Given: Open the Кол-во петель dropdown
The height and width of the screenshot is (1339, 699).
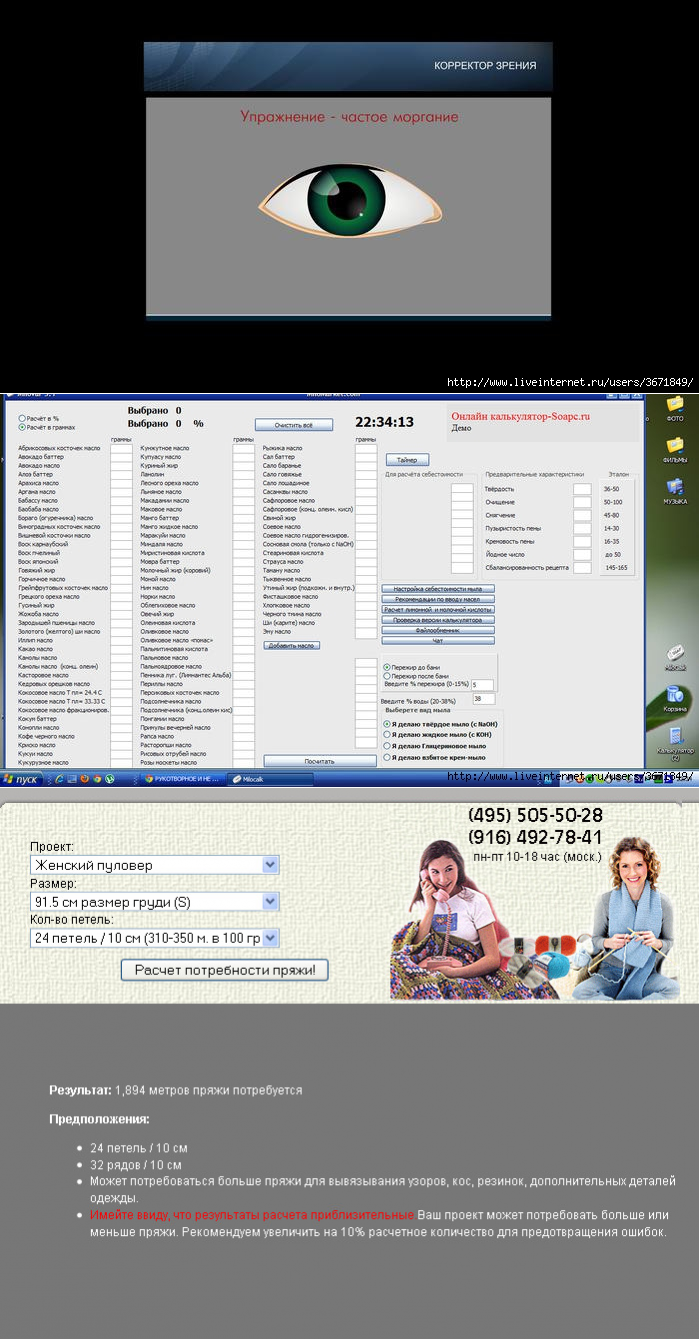Looking at the screenshot, I should tap(154, 938).
